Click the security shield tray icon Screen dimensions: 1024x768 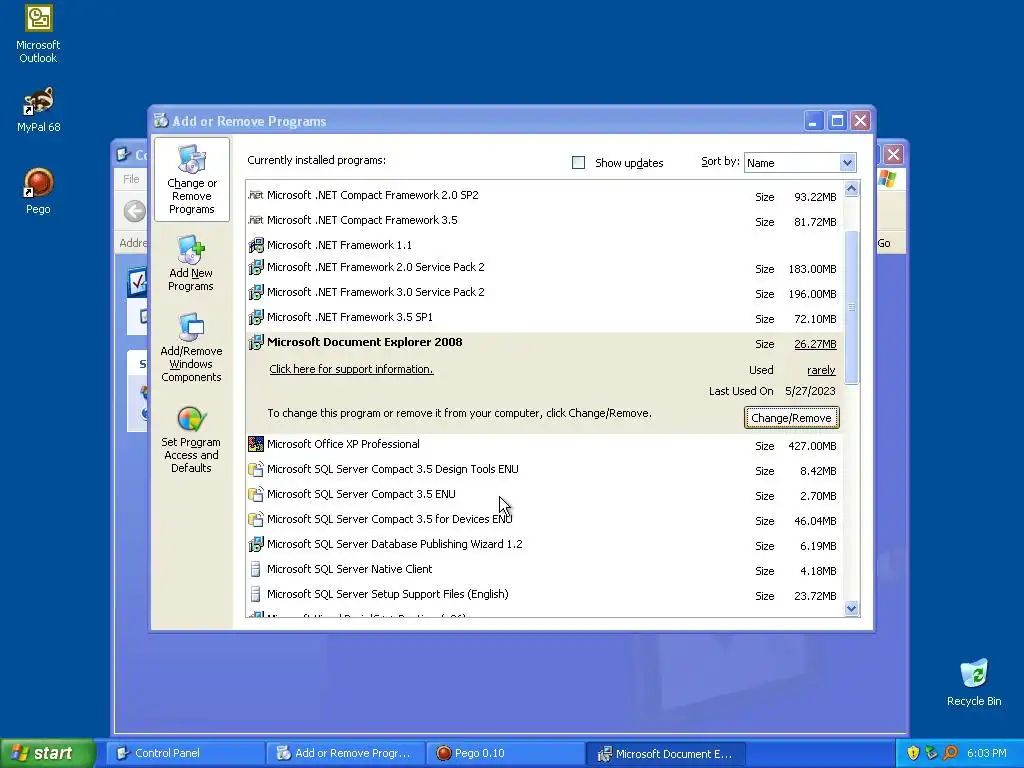pyautogui.click(x=913, y=753)
